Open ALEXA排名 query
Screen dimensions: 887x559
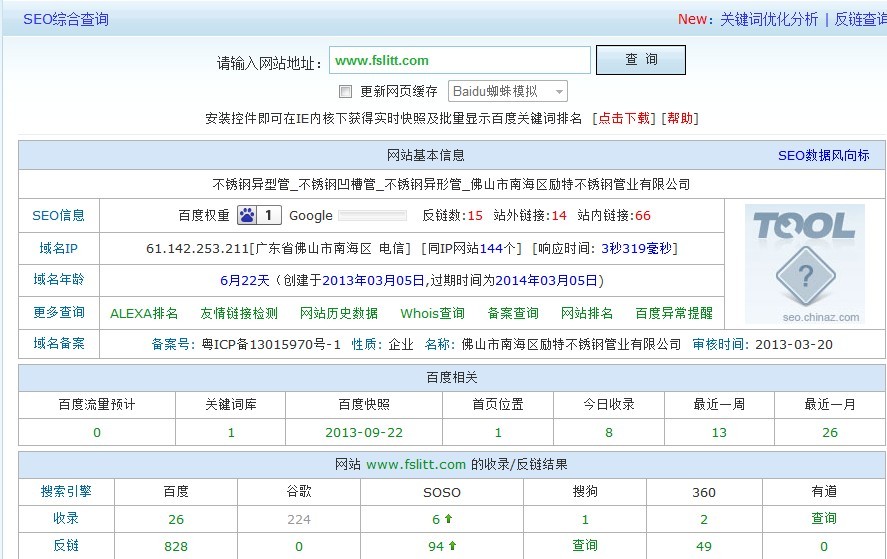[x=144, y=313]
